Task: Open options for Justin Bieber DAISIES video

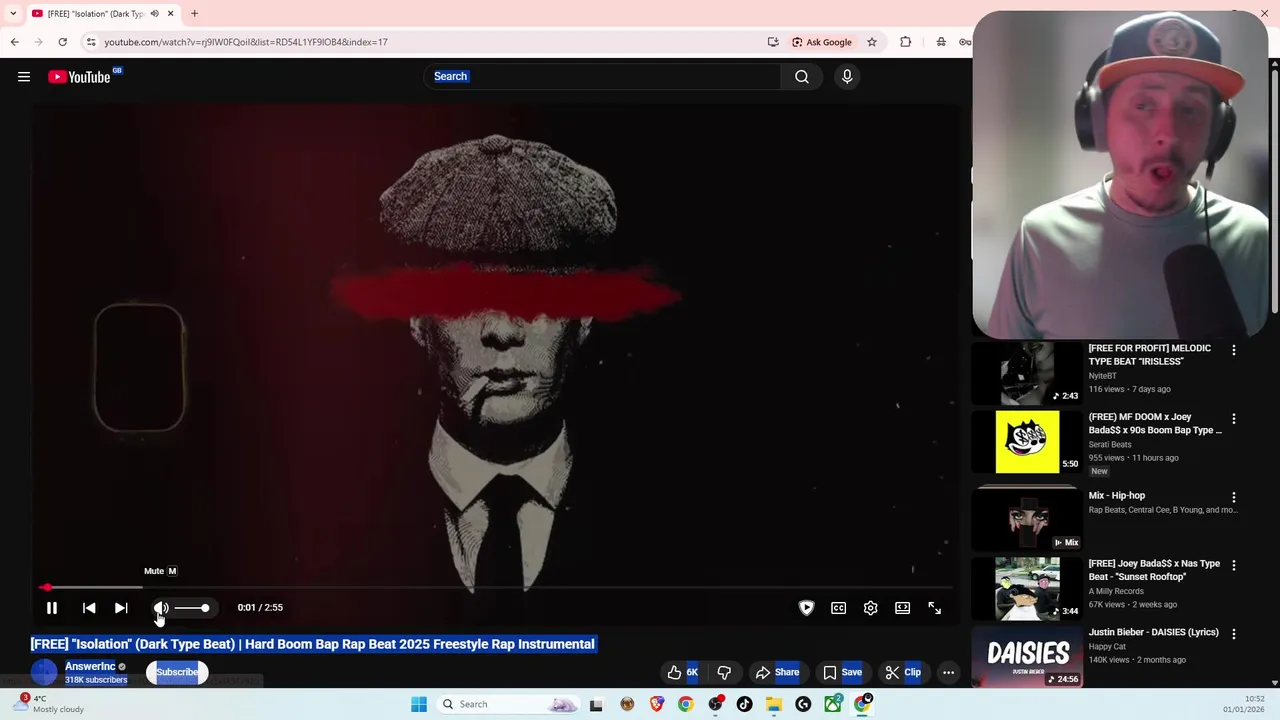Action: click(1234, 634)
